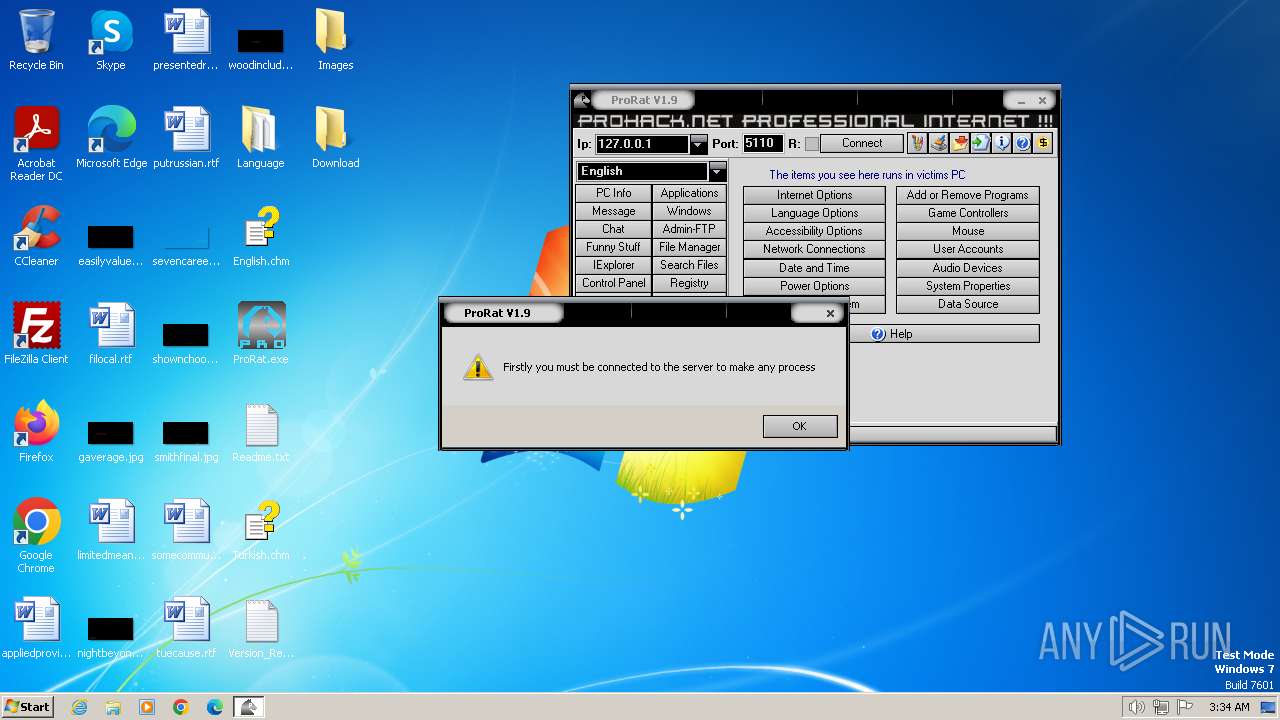Select the putrussian.rtf document

pyautogui.click(x=186, y=138)
